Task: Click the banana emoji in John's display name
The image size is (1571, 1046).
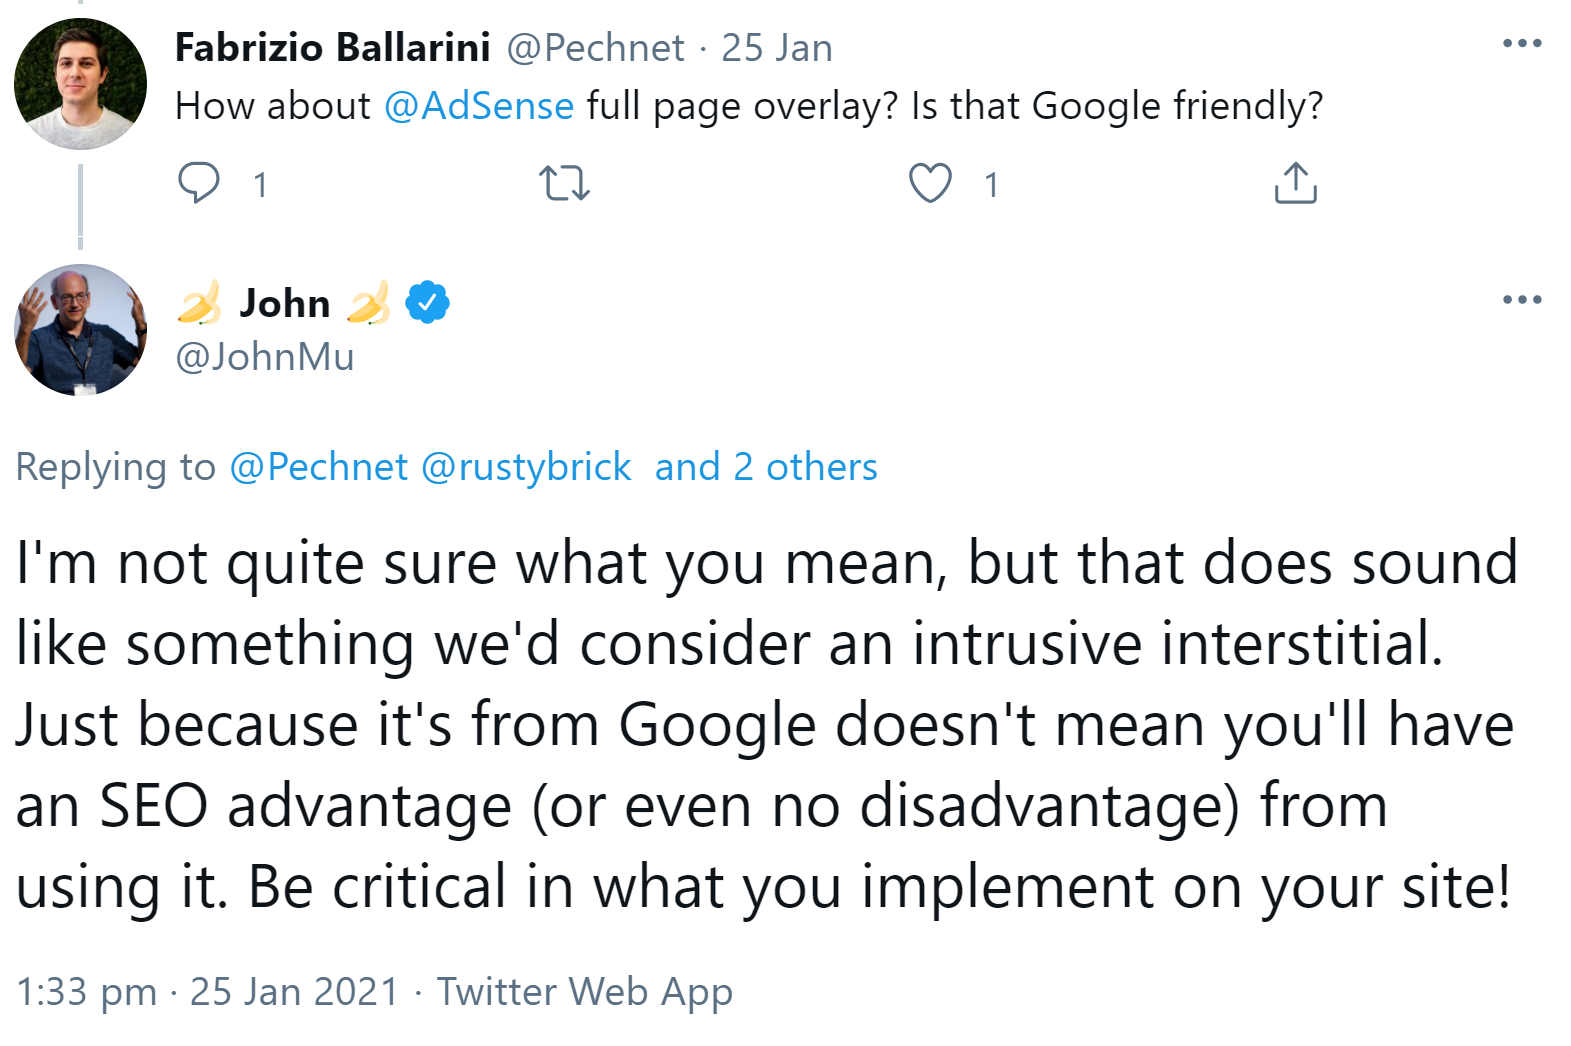Action: [x=200, y=302]
